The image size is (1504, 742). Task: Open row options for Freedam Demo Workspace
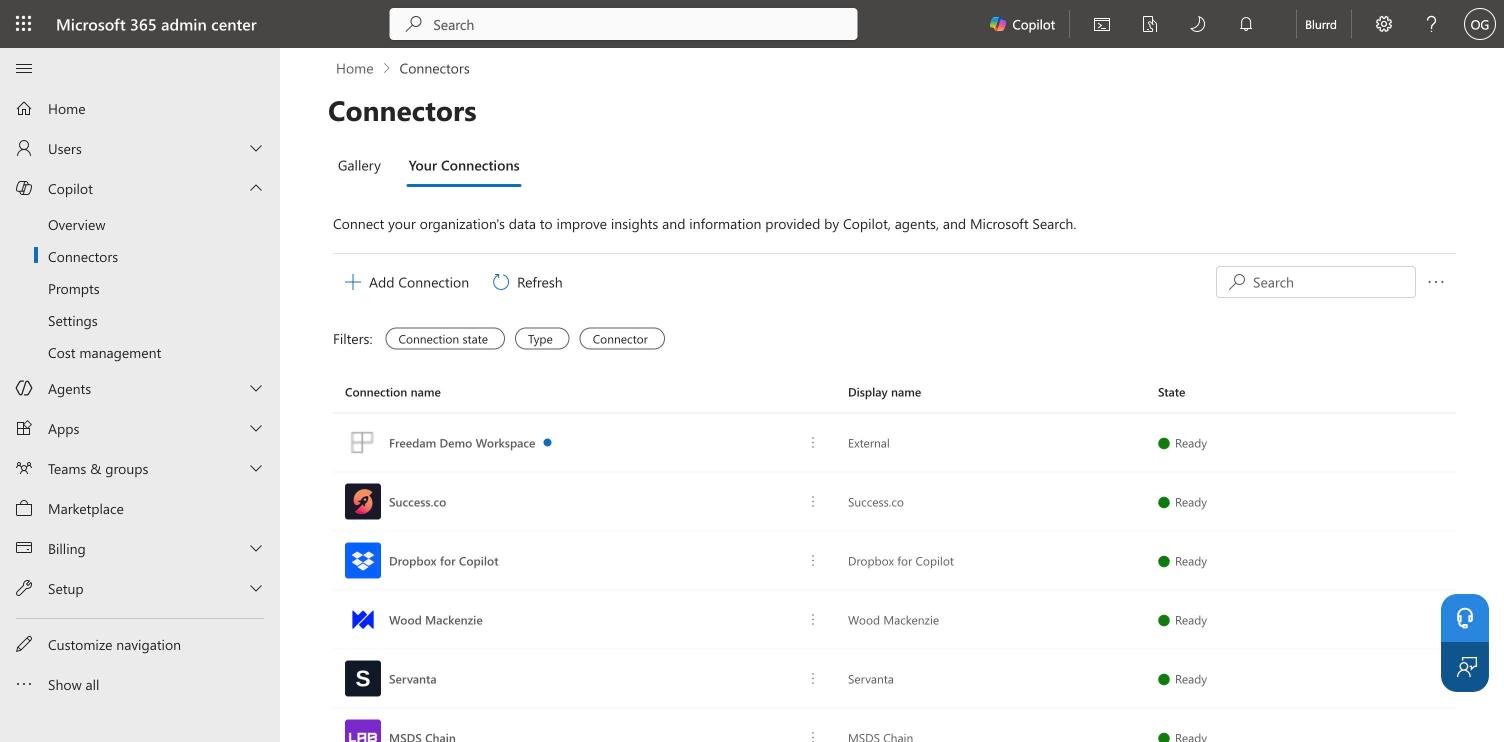point(813,442)
